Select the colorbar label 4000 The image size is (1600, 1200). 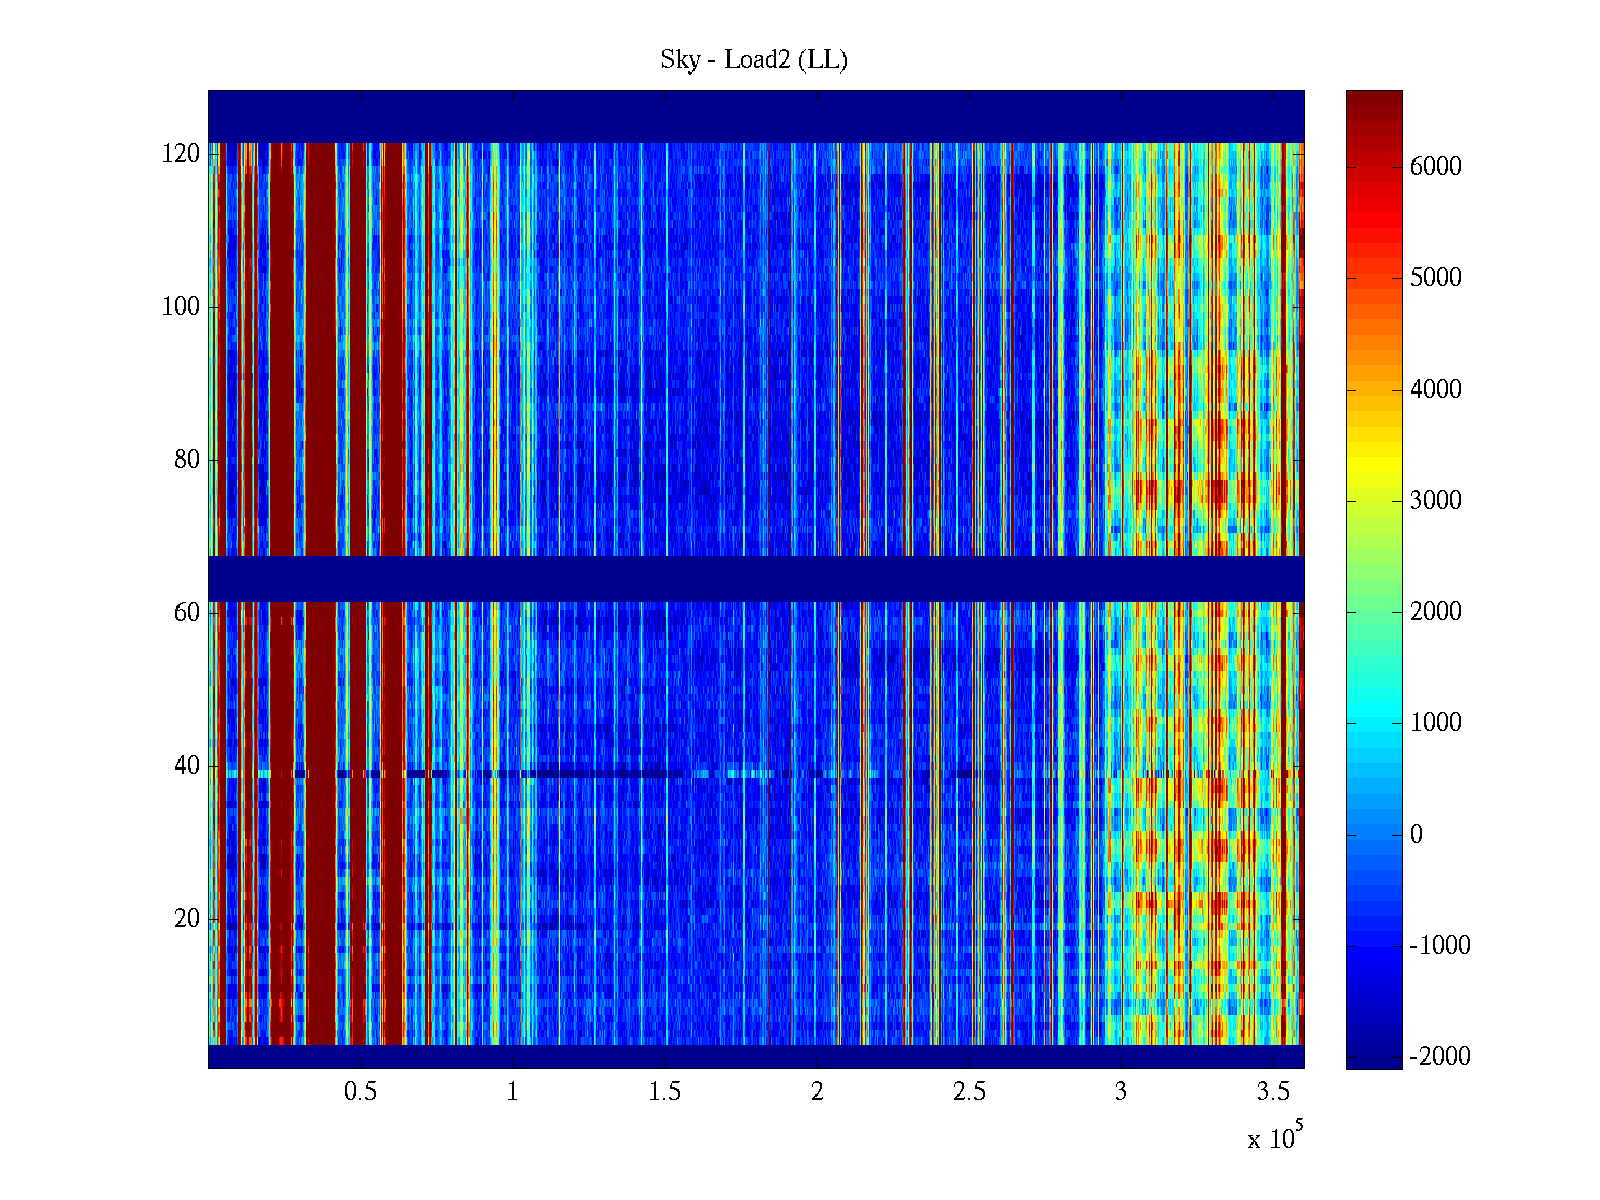[1435, 390]
